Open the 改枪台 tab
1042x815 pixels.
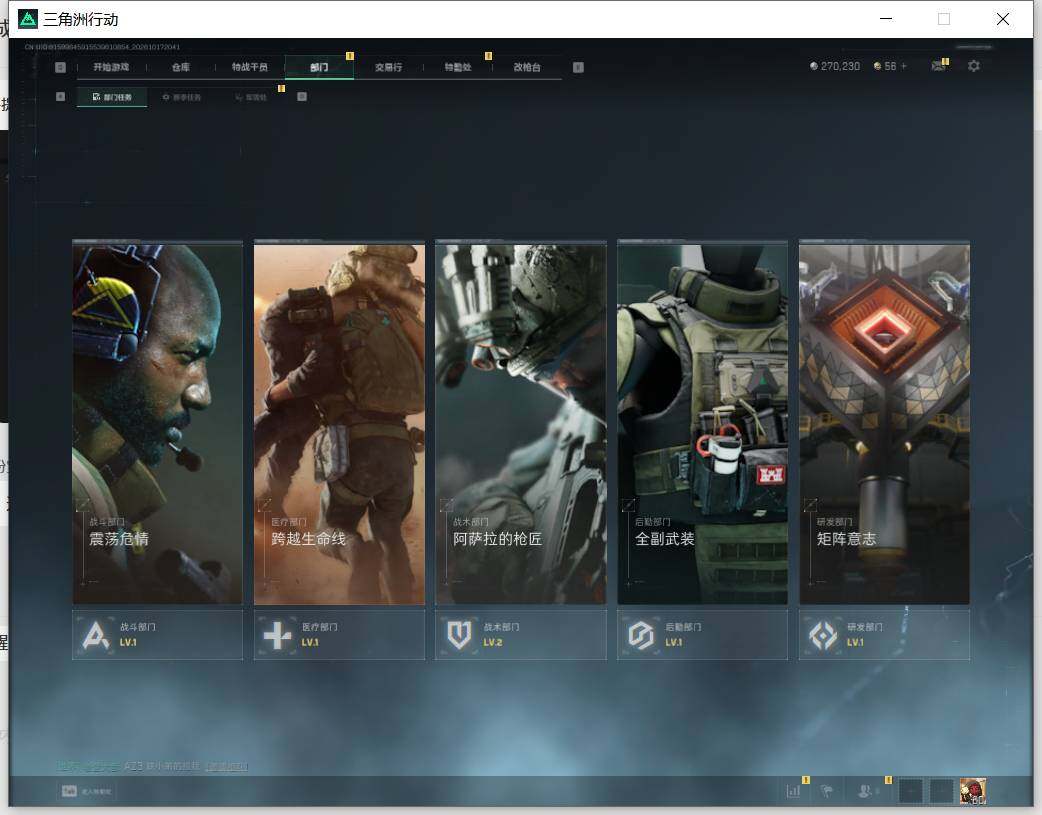527,67
